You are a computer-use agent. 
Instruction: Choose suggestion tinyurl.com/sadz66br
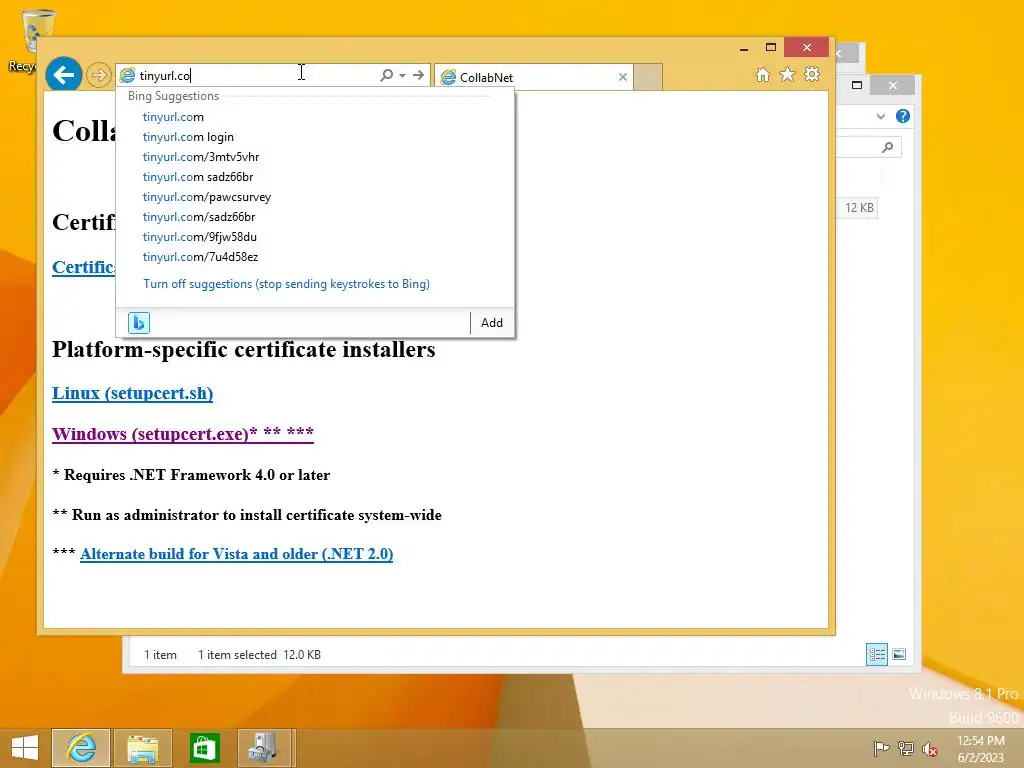click(x=199, y=217)
